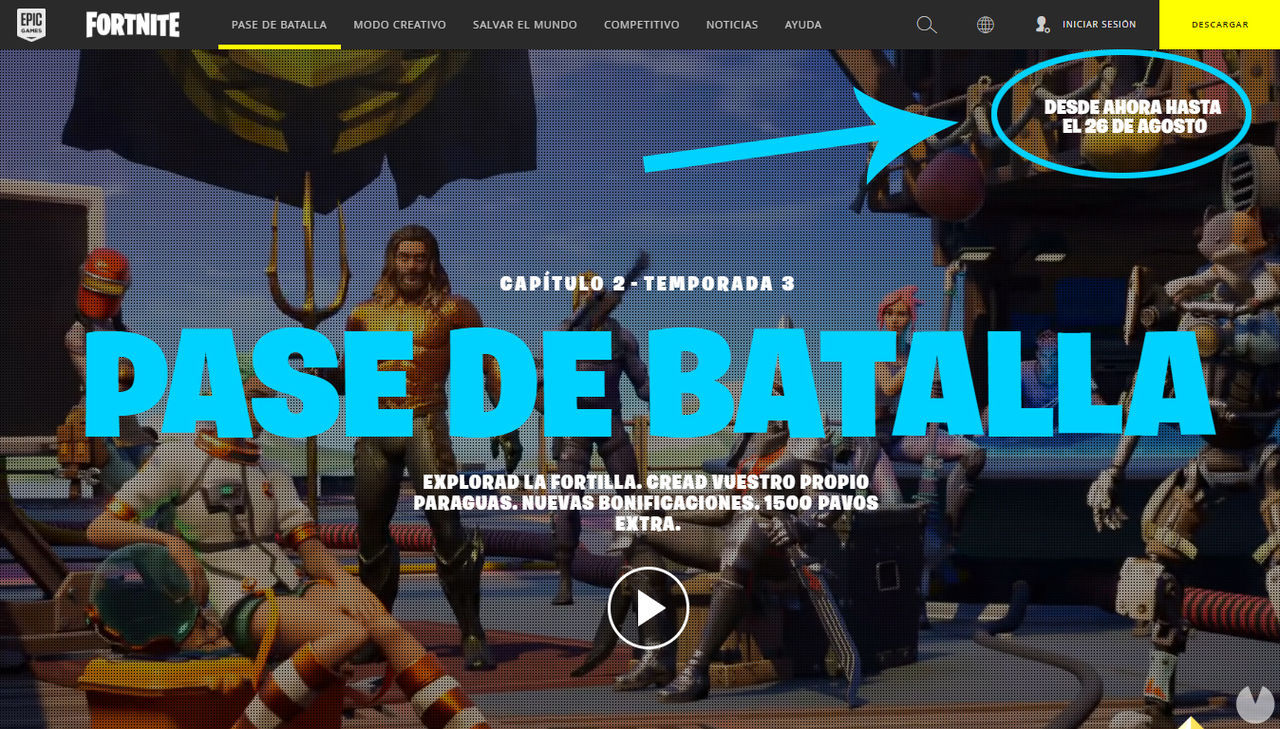Click the user profile icon
Viewport: 1280px width, 729px height.
pos(1043,25)
